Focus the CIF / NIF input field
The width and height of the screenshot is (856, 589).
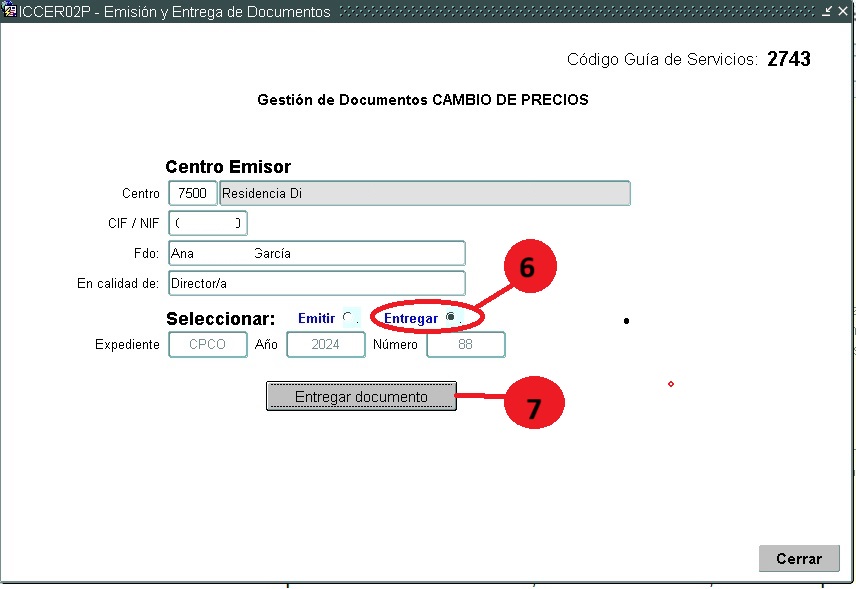click(207, 223)
